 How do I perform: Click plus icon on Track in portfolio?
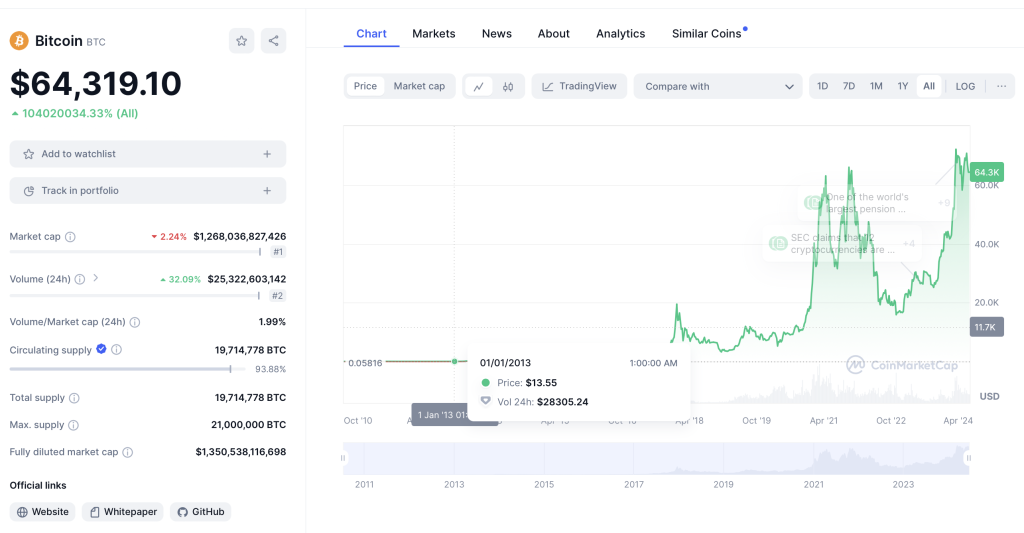(267, 191)
